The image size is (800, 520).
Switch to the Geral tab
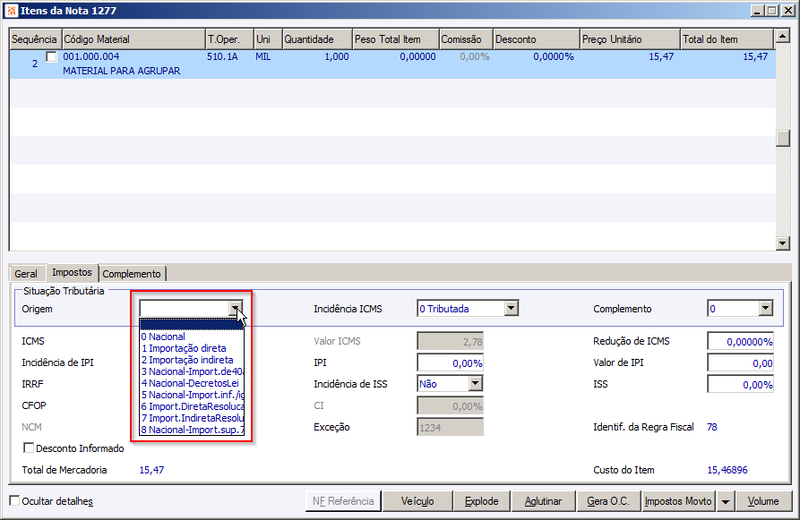pos(26,274)
